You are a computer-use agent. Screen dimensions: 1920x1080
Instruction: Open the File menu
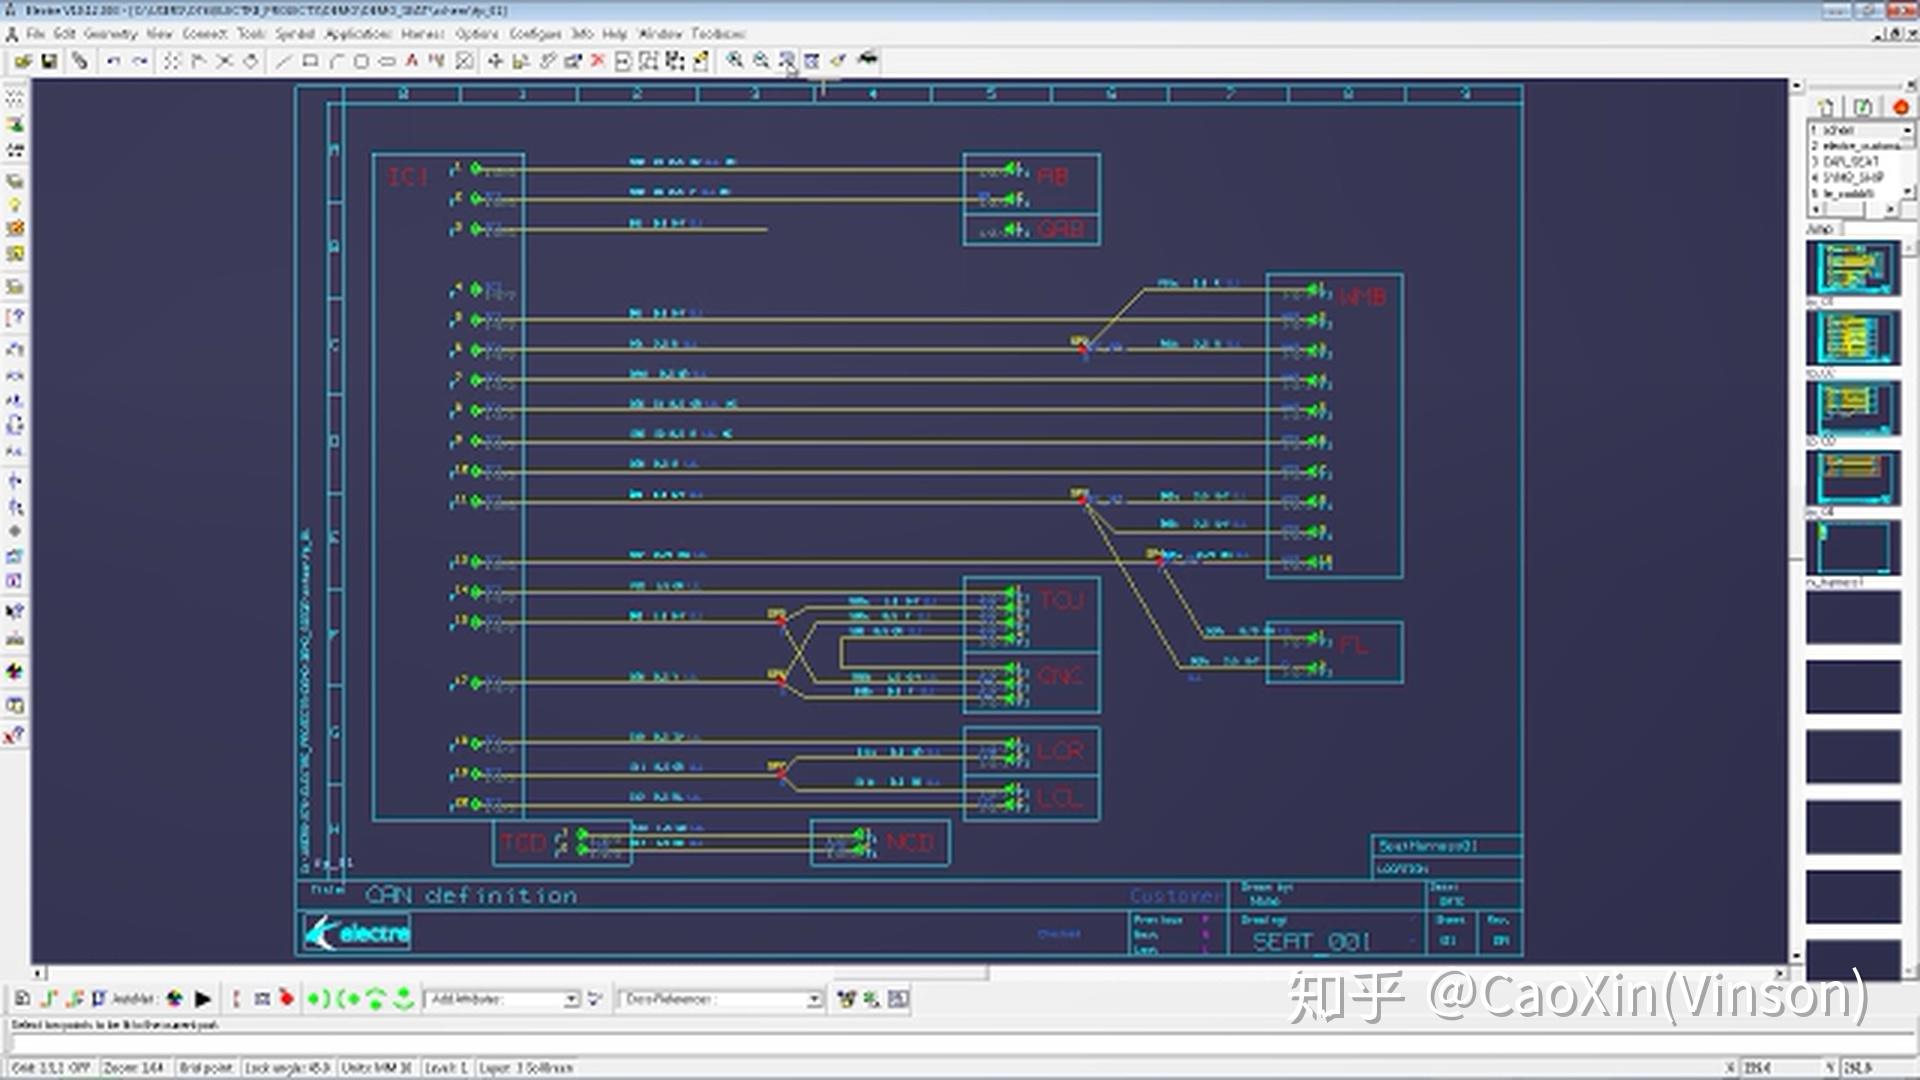(35, 34)
